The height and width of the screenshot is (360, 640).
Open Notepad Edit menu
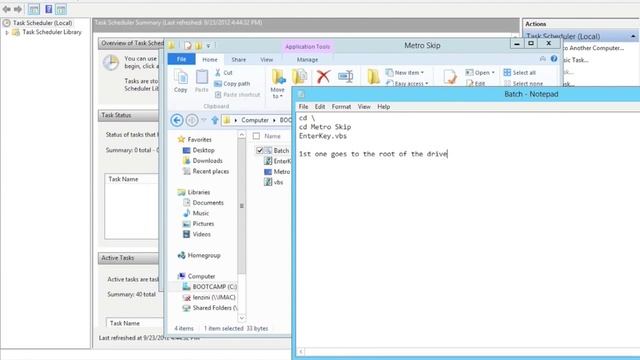[x=320, y=107]
